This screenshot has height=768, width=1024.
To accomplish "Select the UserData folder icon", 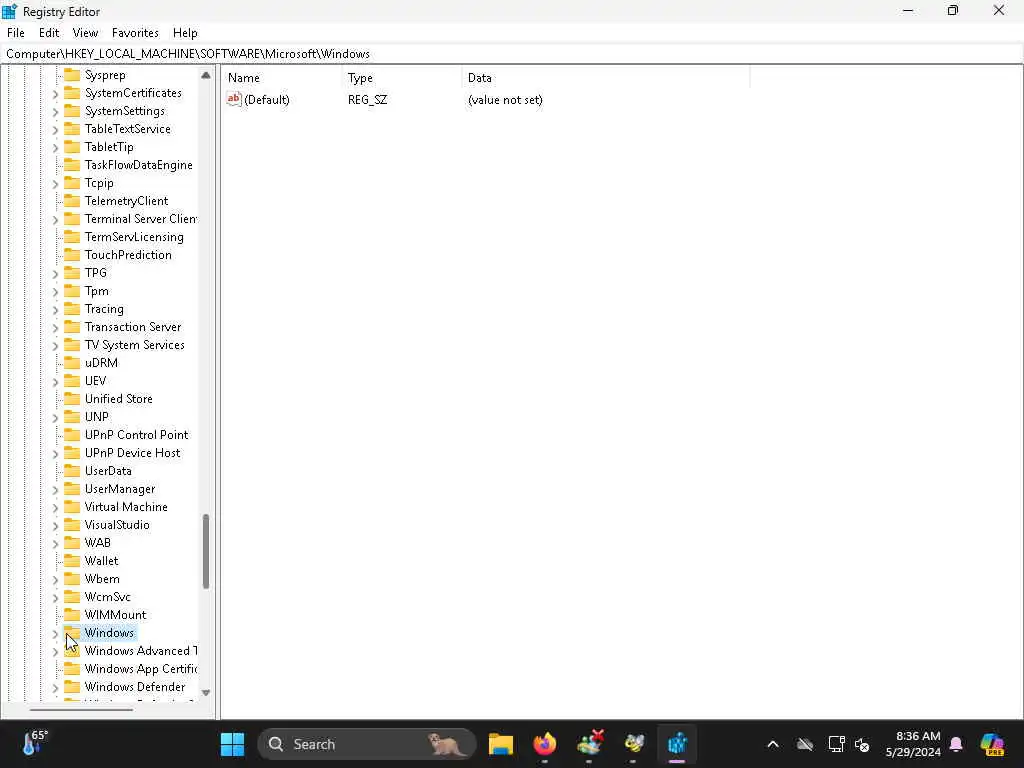I will (72, 471).
